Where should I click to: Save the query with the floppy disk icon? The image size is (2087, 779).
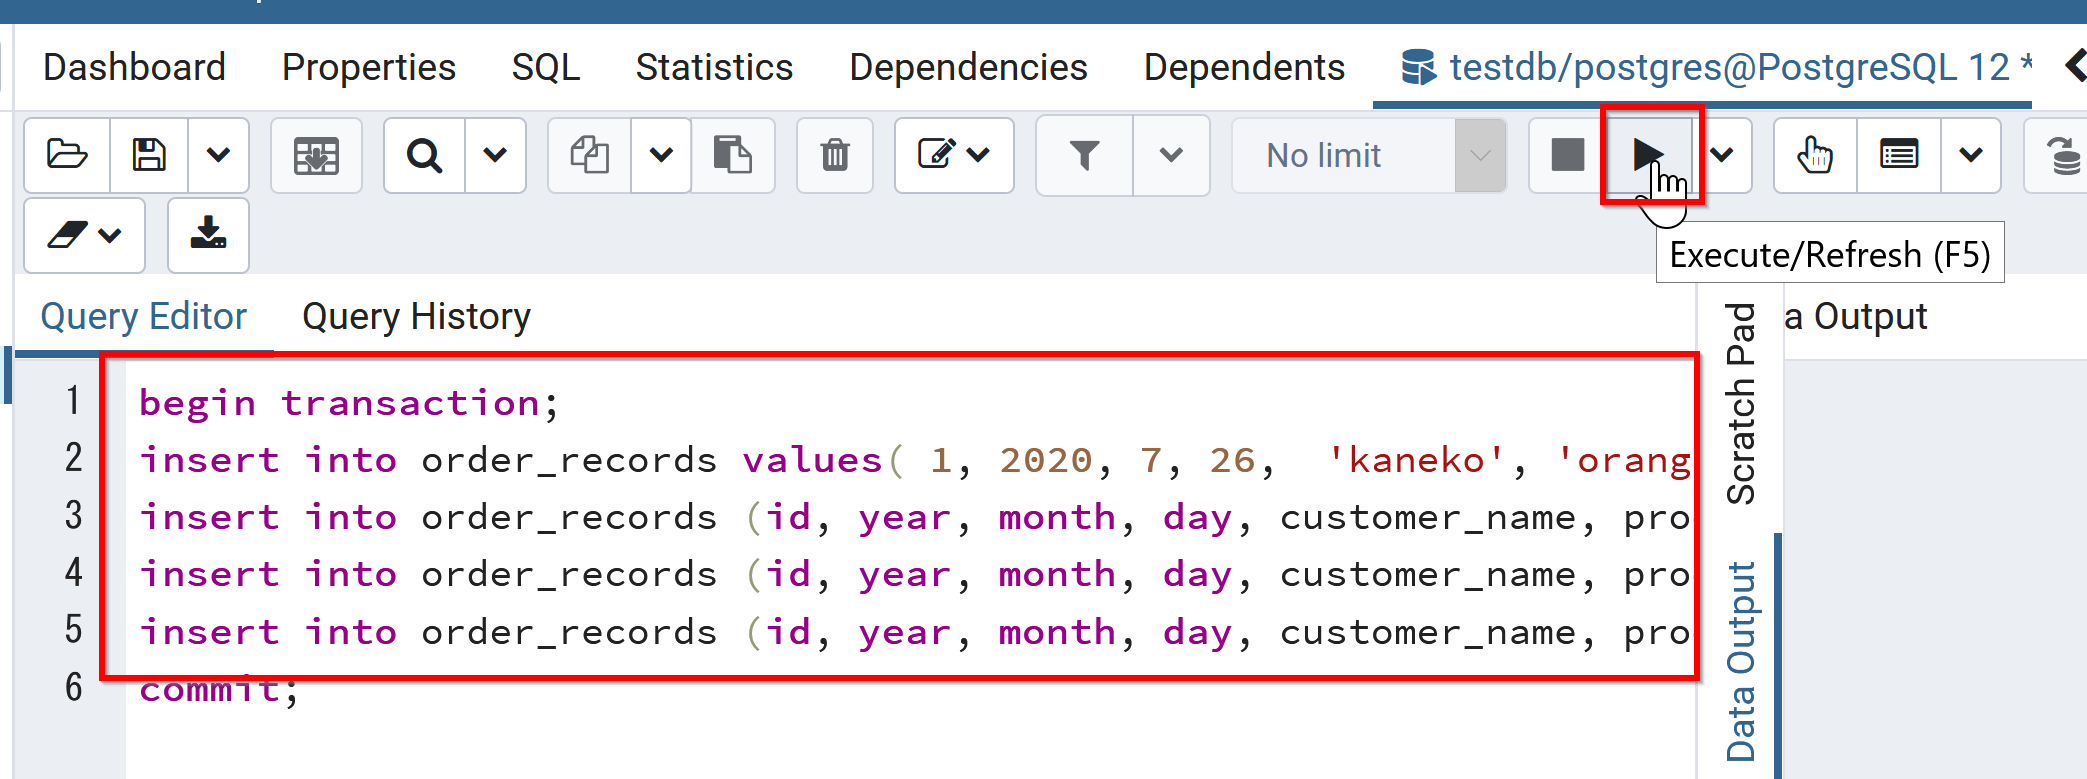coord(149,155)
